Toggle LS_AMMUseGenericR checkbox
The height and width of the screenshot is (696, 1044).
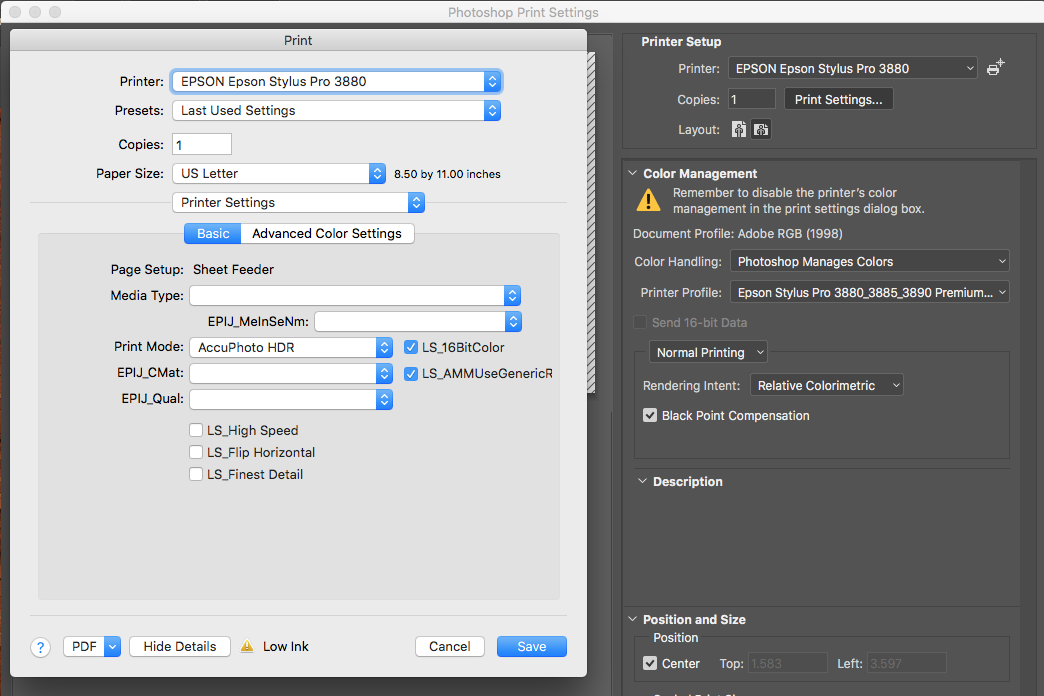411,374
